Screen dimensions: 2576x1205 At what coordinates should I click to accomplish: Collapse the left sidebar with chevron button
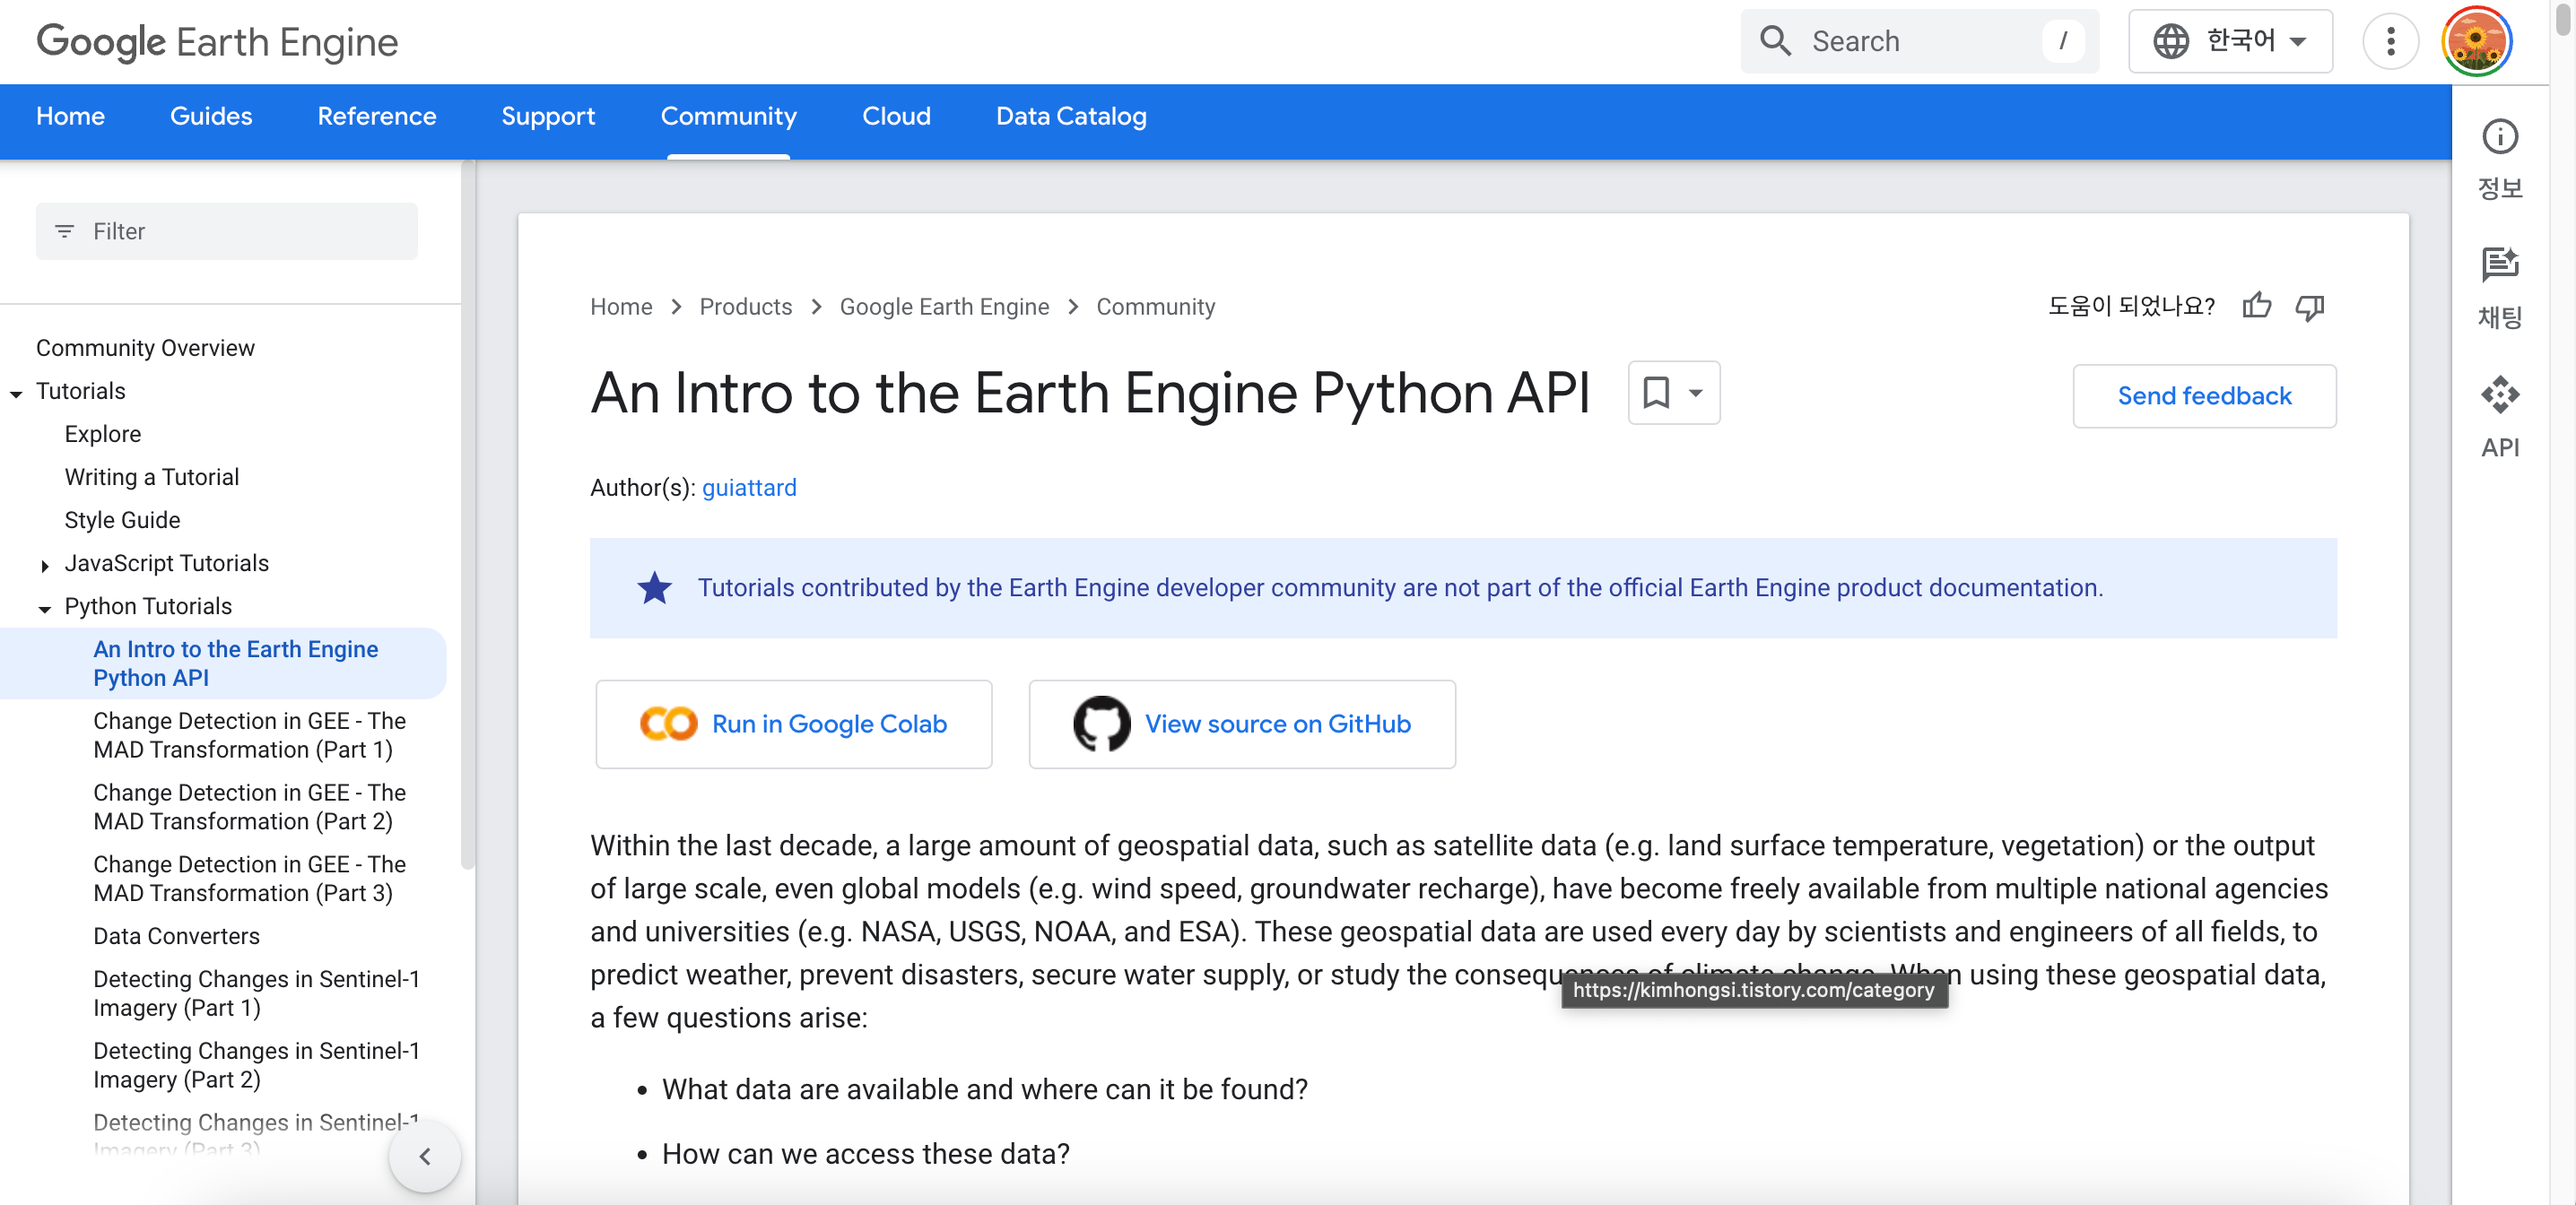pos(425,1156)
